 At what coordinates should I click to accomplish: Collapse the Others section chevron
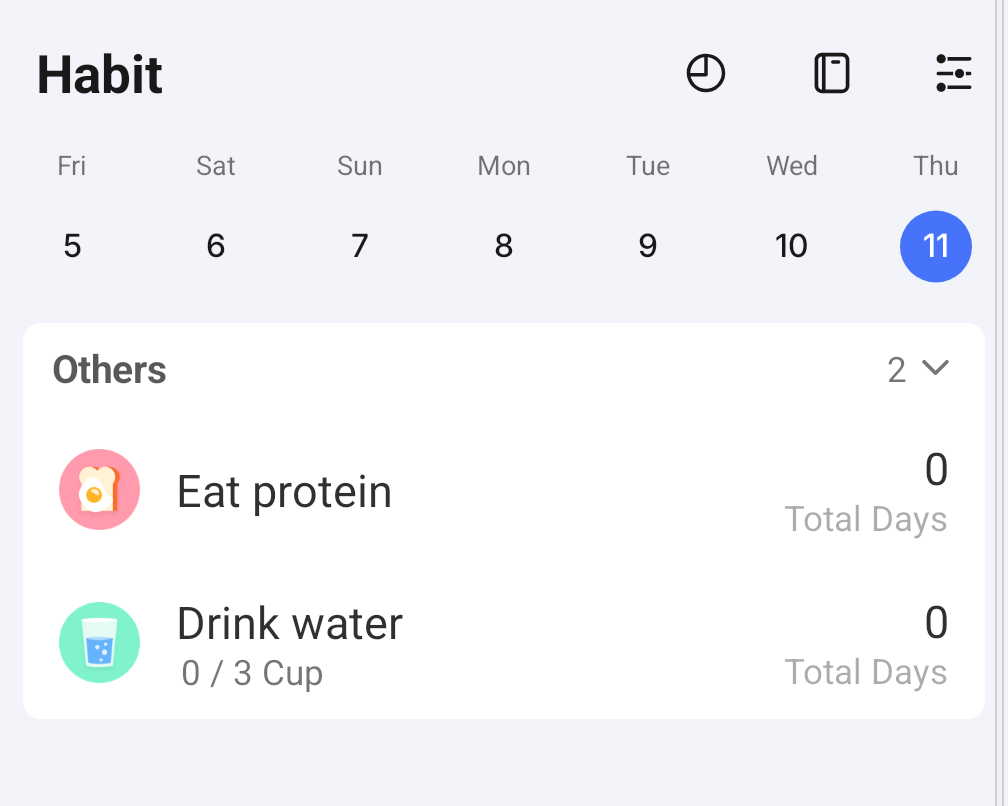click(x=935, y=369)
